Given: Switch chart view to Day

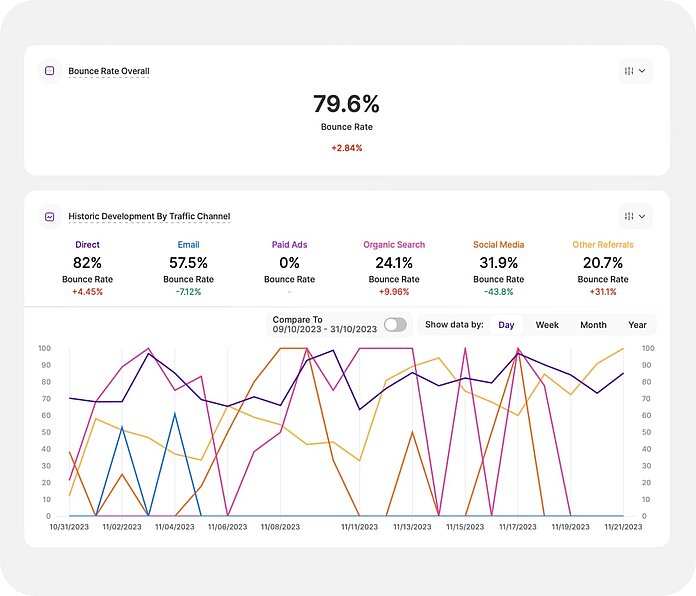Looking at the screenshot, I should pos(507,325).
